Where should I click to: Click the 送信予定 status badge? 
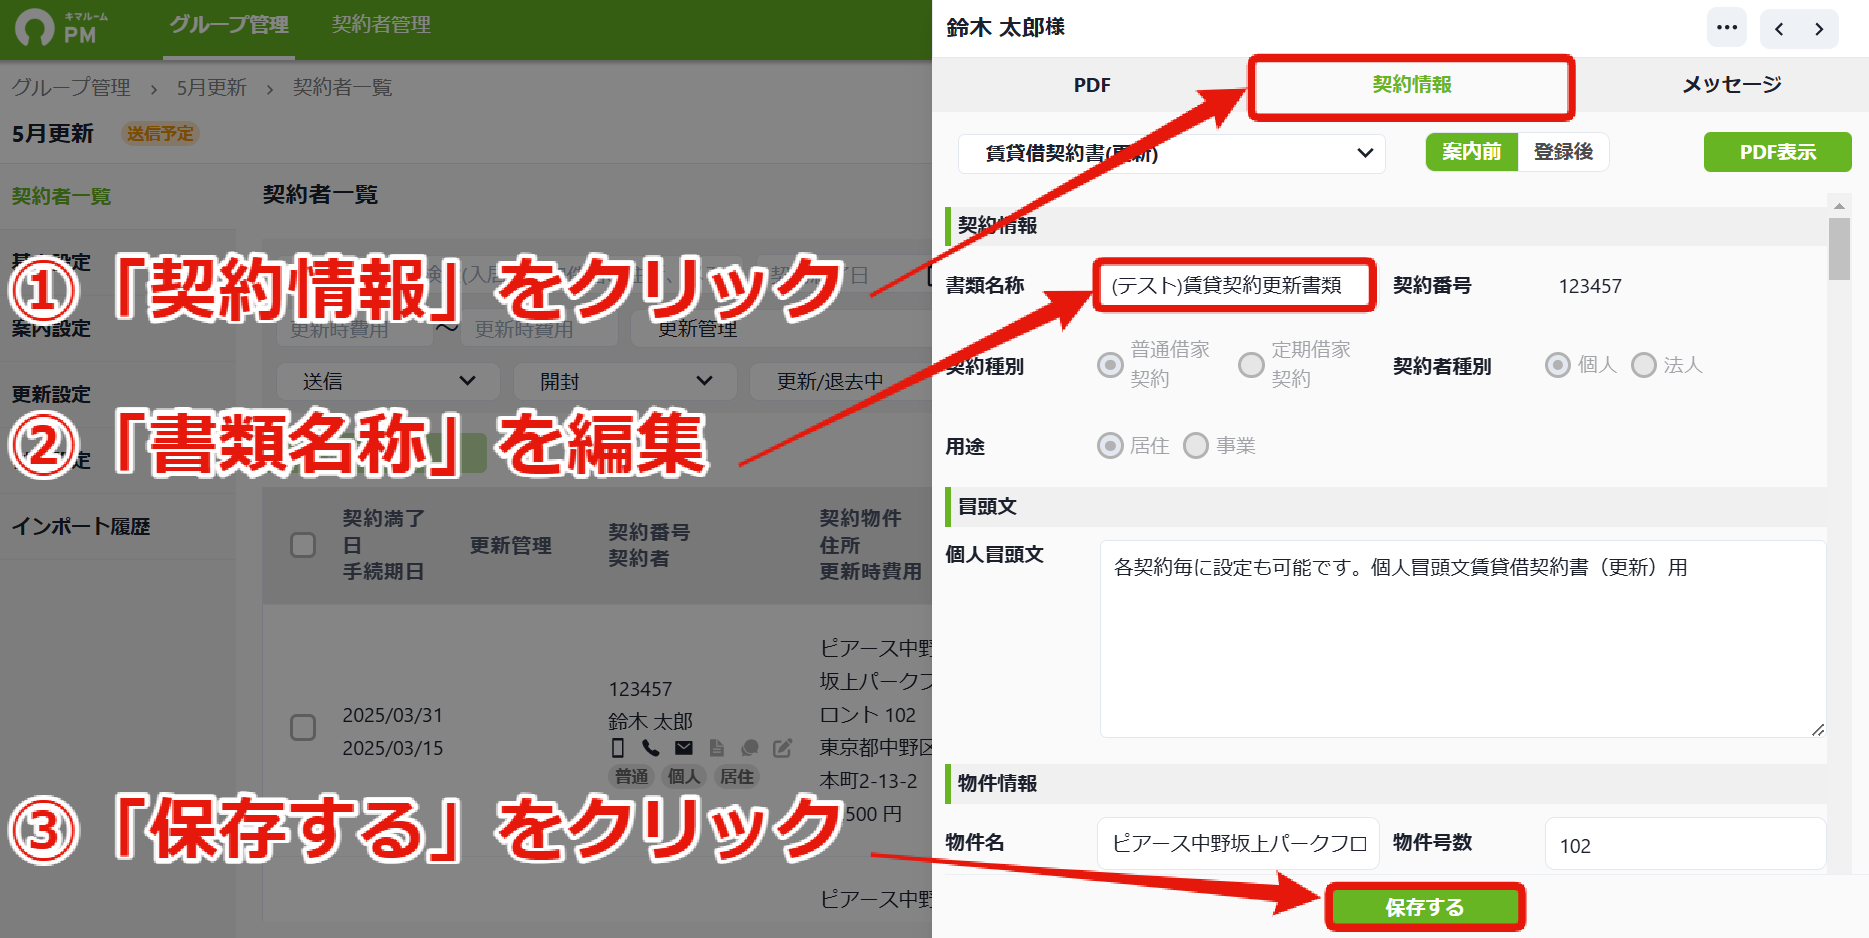160,133
